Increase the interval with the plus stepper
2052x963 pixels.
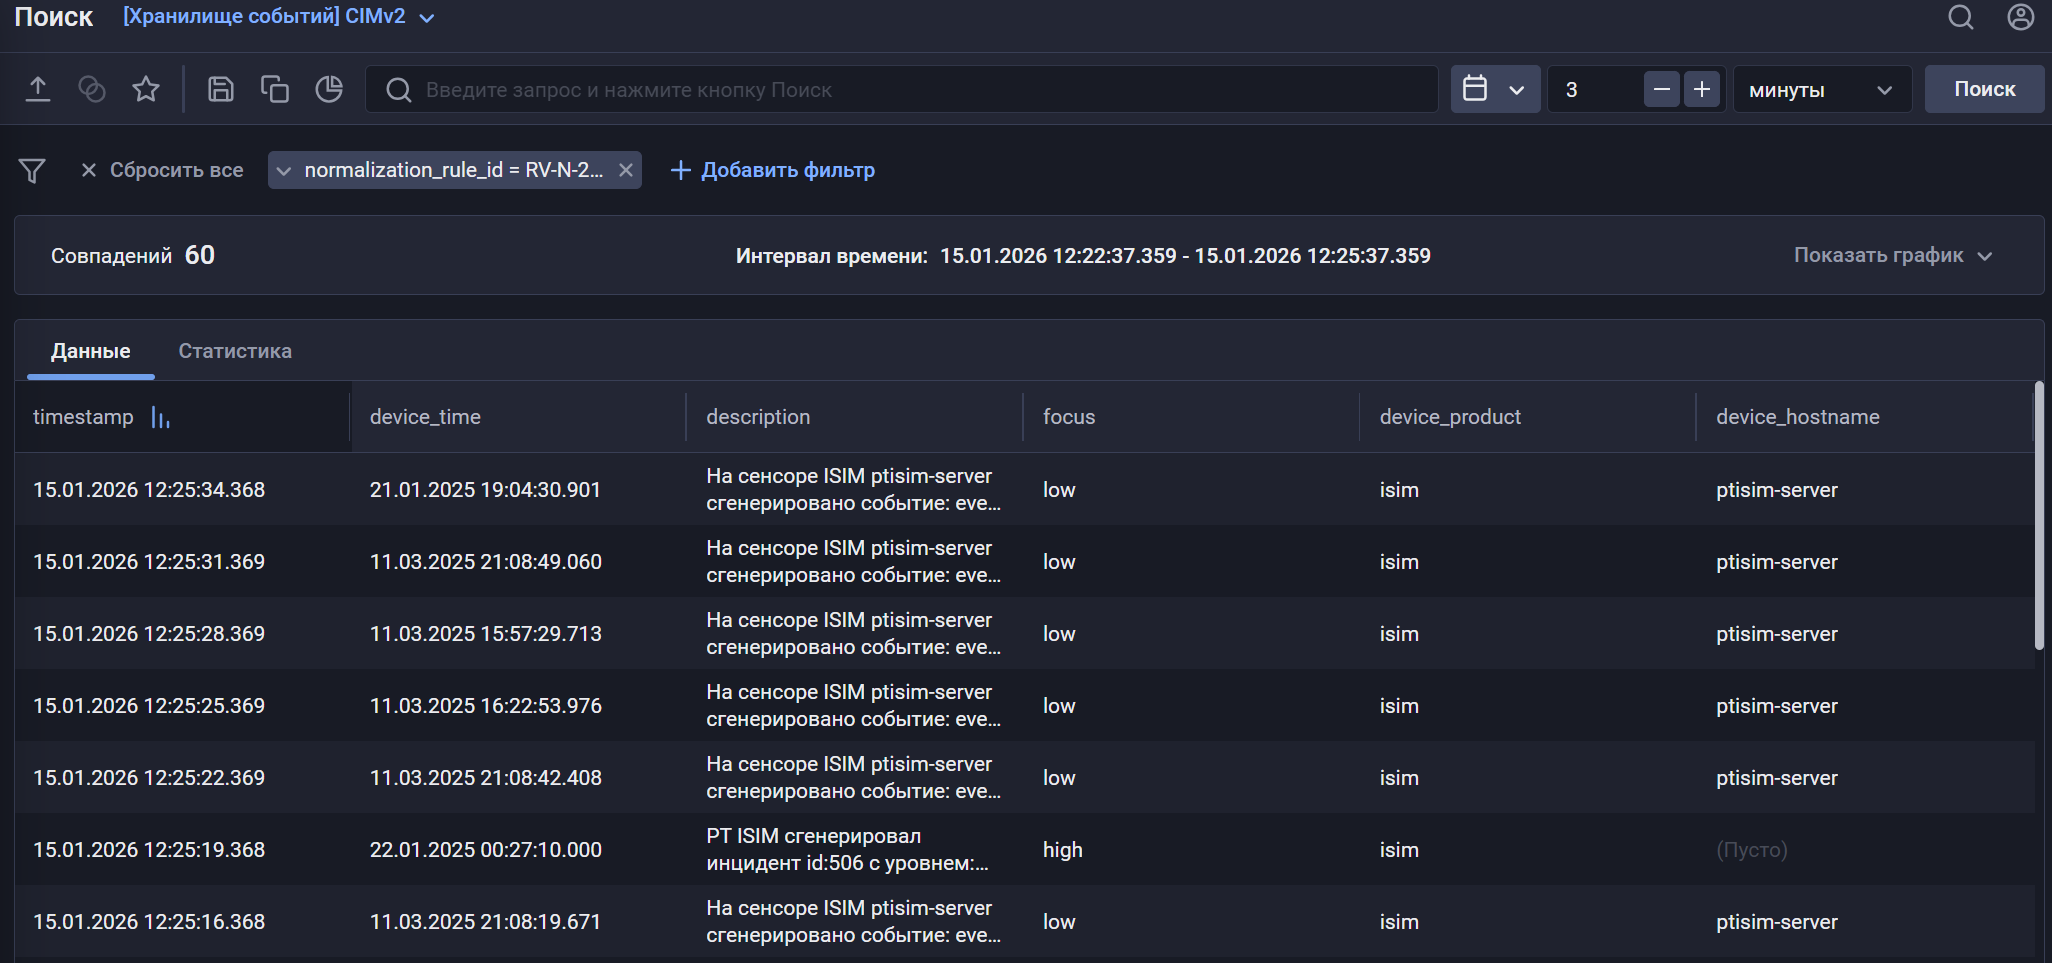[x=1702, y=88]
